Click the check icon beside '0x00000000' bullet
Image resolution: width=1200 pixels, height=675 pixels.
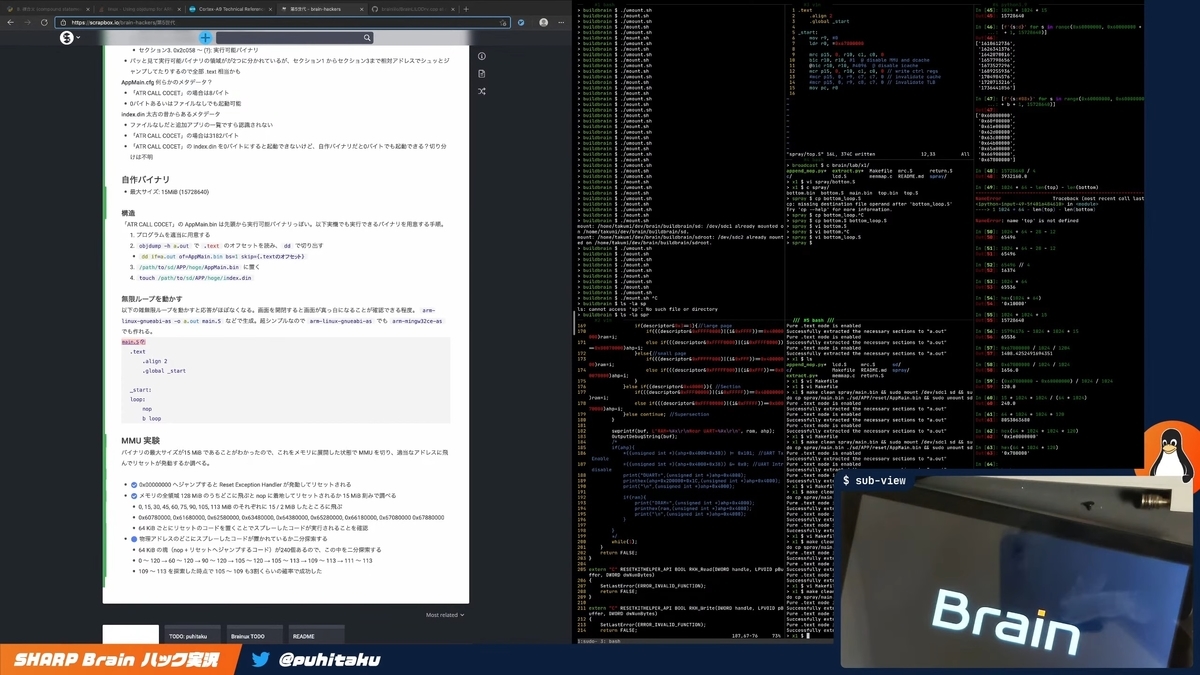135,484
